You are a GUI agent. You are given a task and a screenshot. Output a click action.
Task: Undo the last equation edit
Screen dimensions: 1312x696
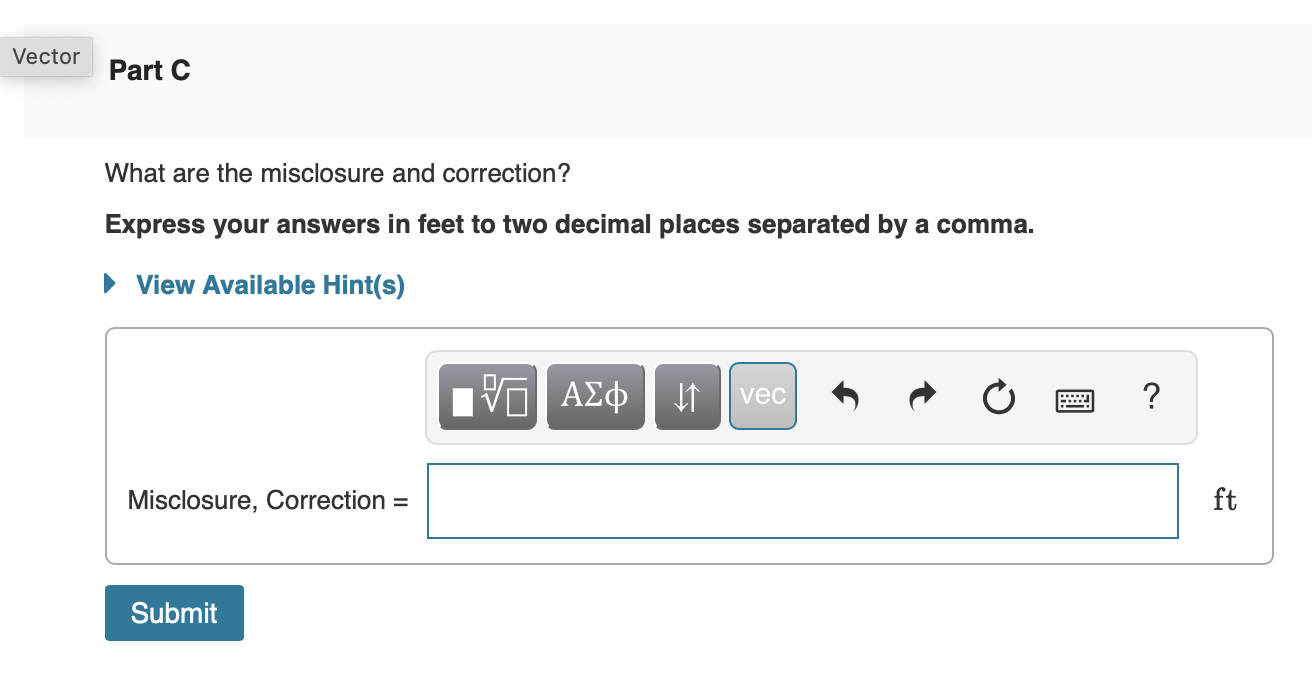(x=845, y=396)
